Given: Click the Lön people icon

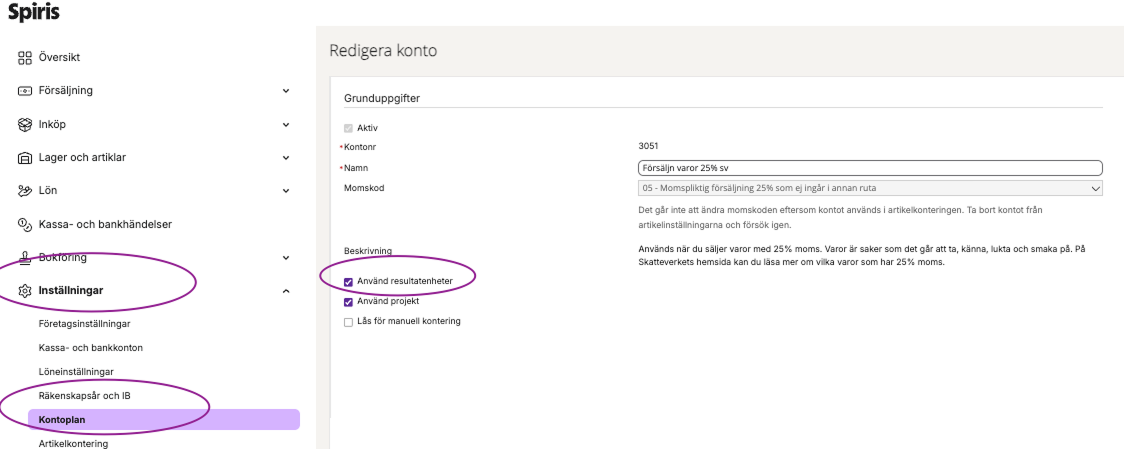Looking at the screenshot, I should tap(26, 191).
